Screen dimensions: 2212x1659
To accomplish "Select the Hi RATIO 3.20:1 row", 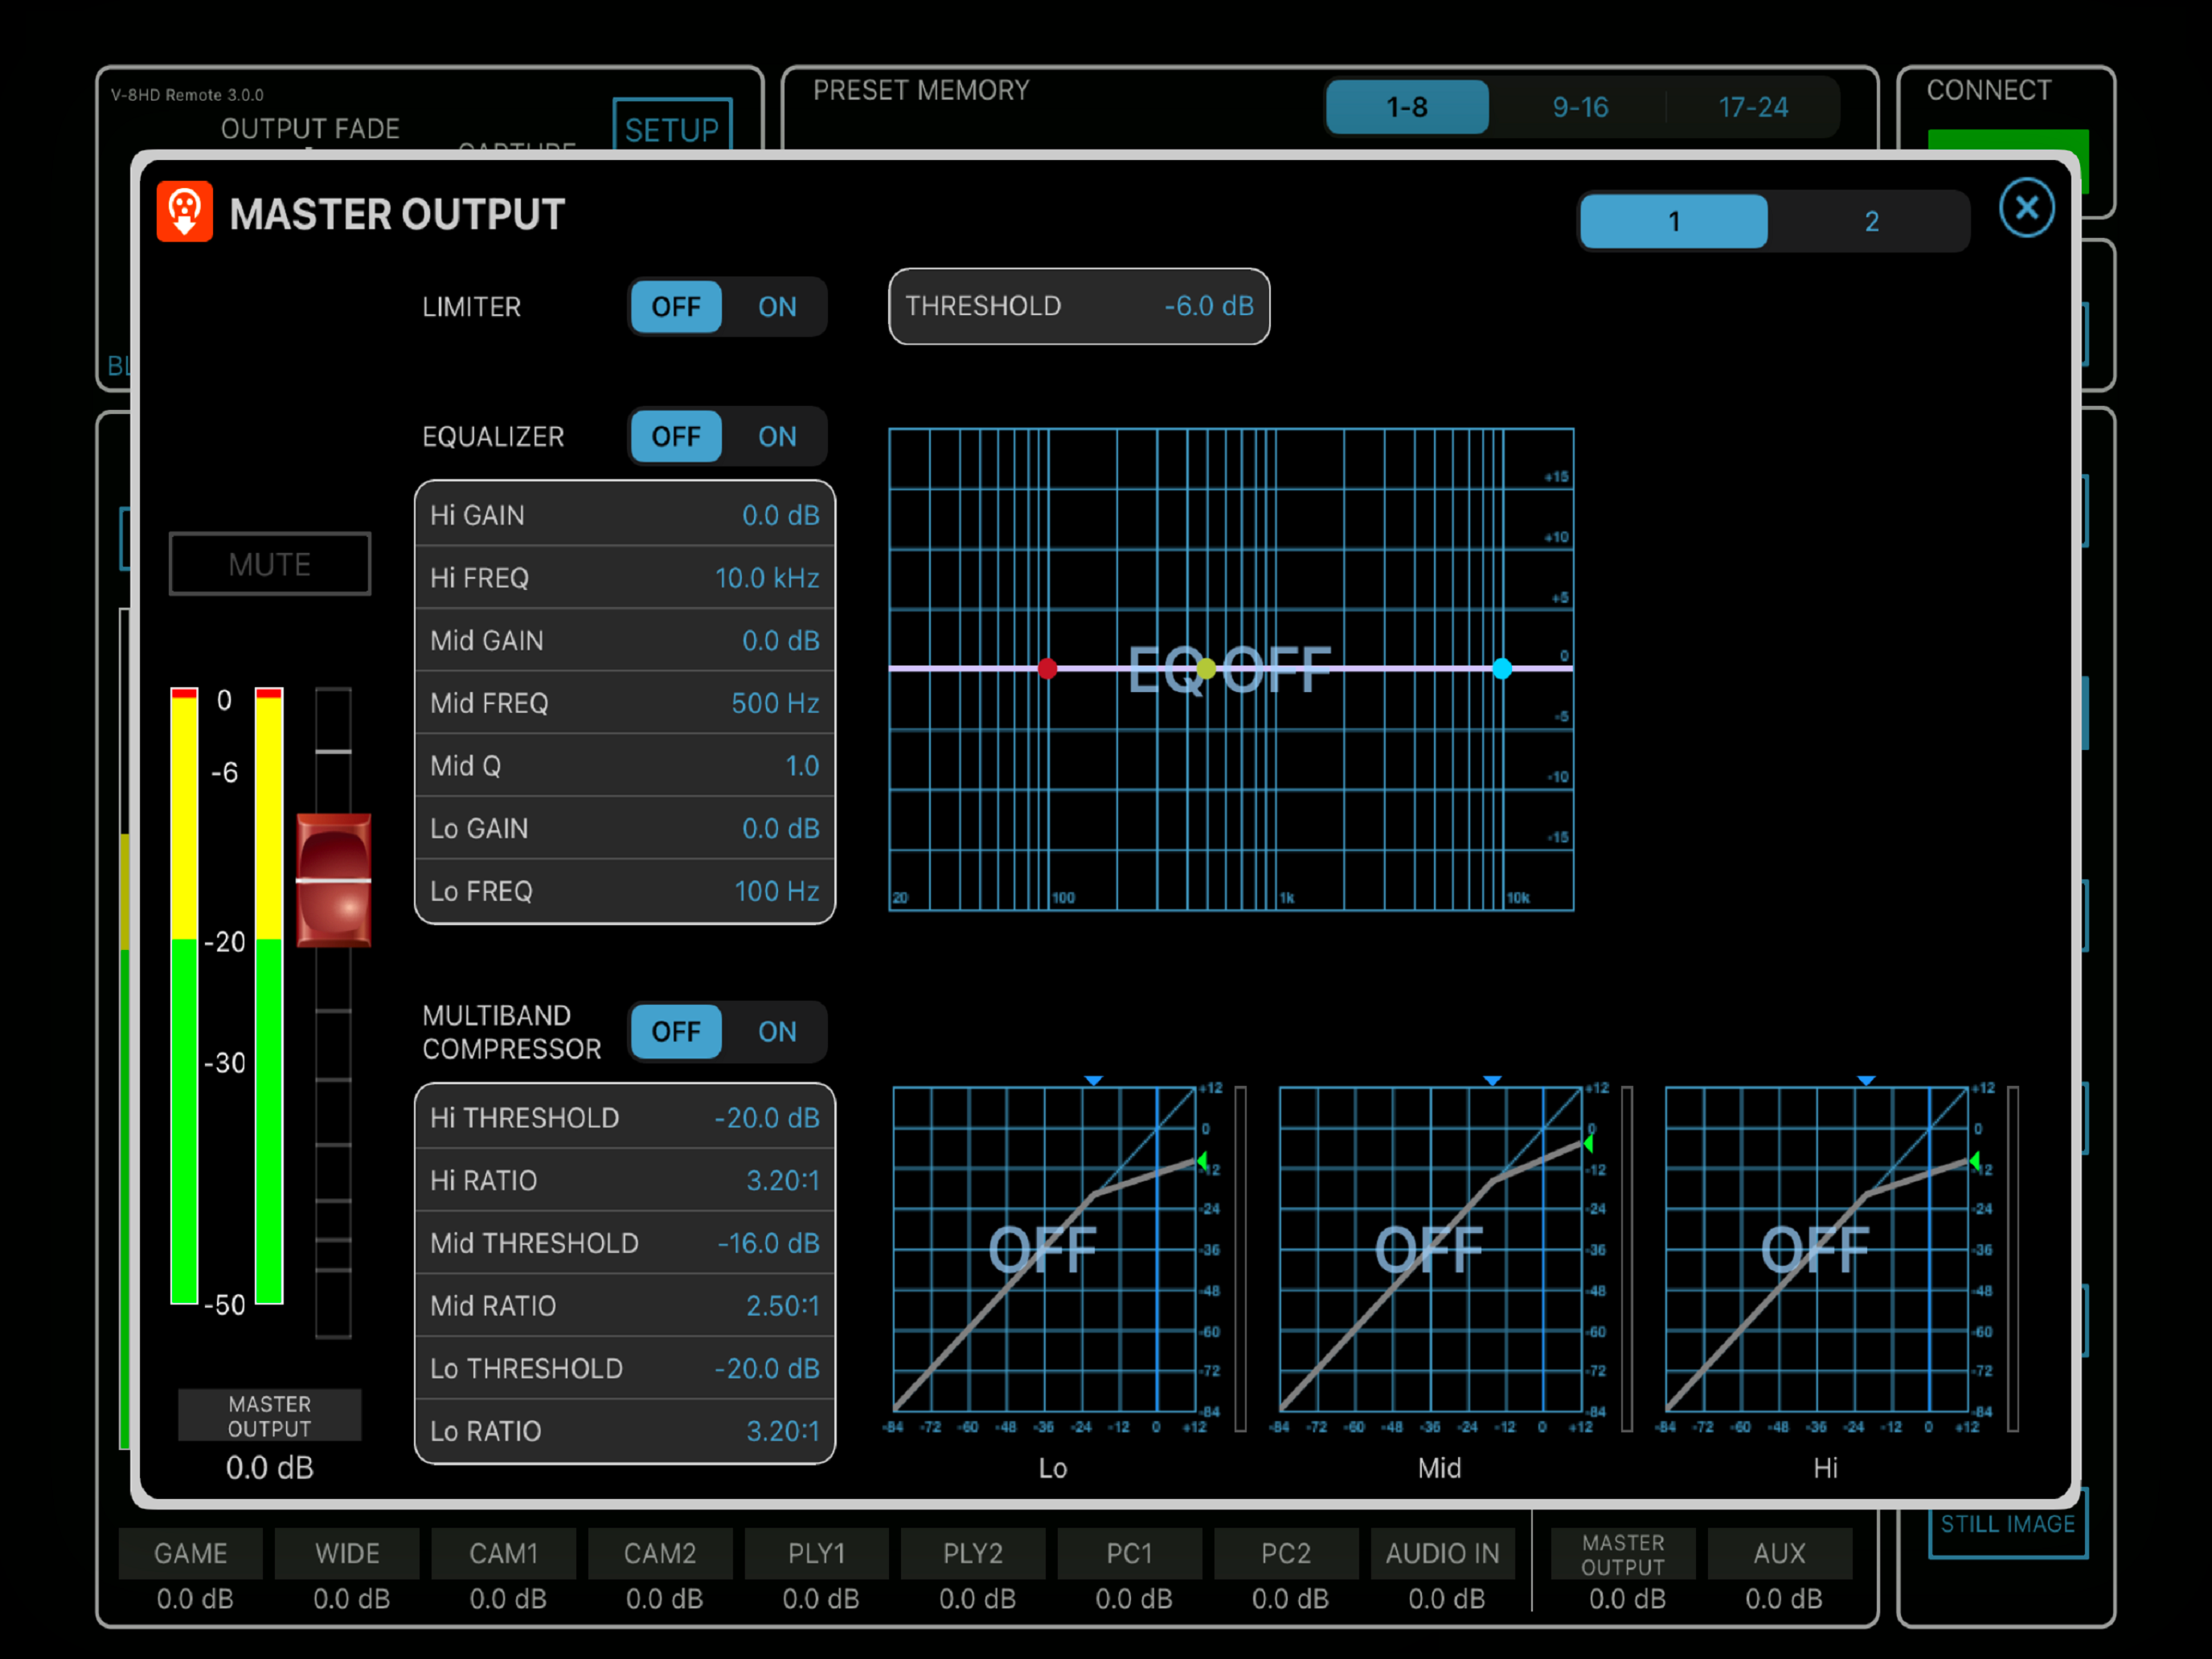I will (625, 1180).
